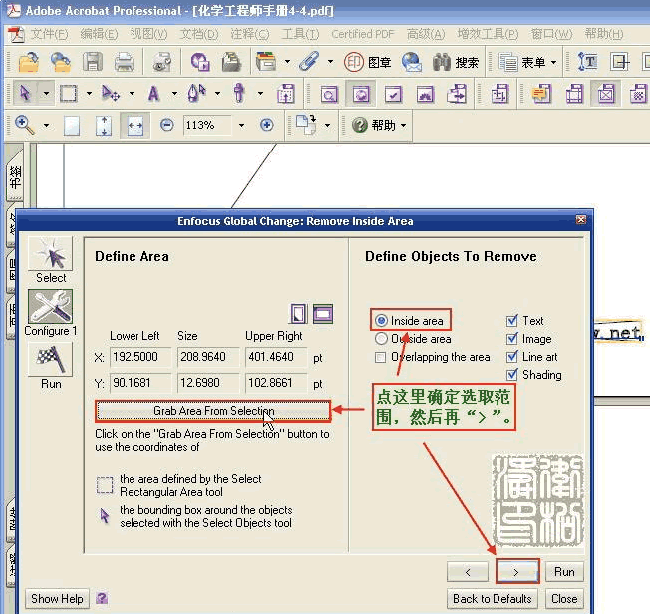This screenshot has width=650, height=614.
Task: Open the 视图(V) menu
Action: click(149, 34)
